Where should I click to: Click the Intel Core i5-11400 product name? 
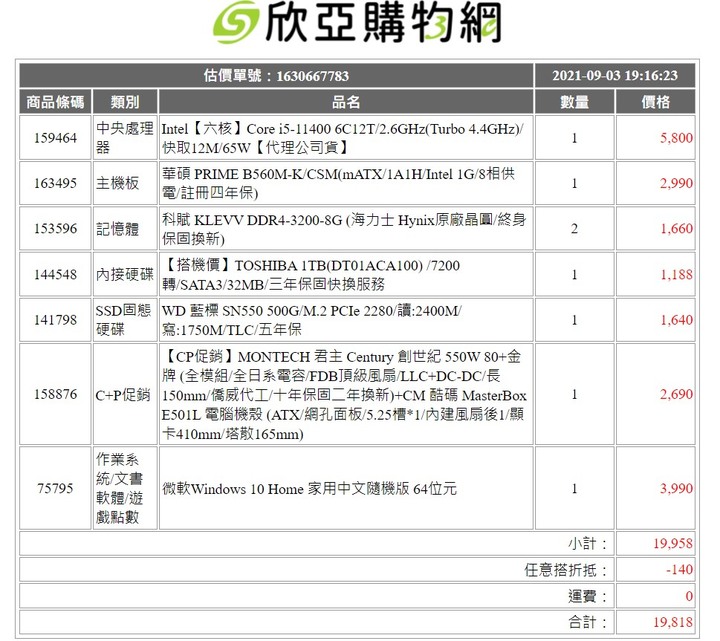click(342, 138)
